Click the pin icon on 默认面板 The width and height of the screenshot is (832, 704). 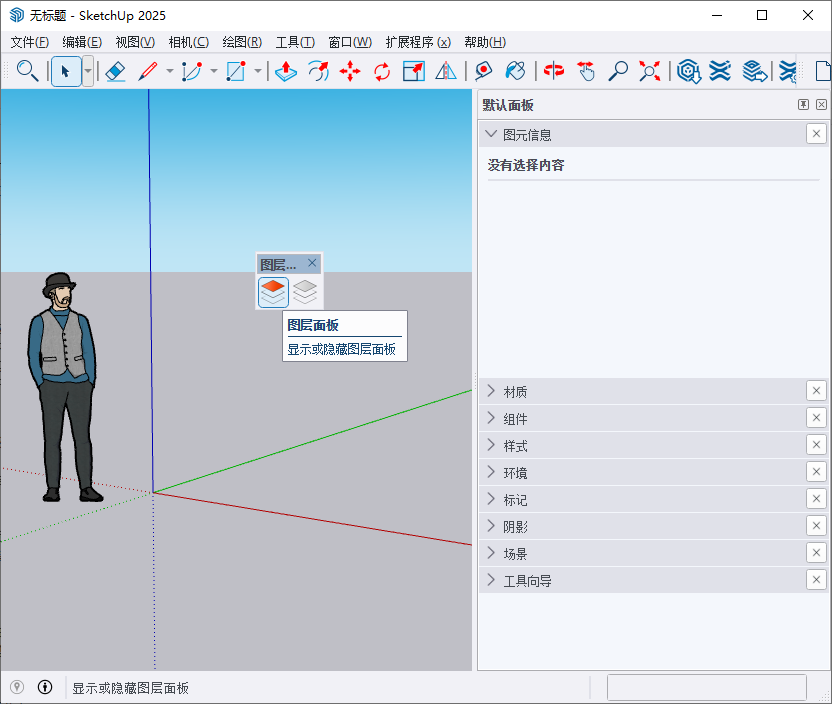point(802,104)
